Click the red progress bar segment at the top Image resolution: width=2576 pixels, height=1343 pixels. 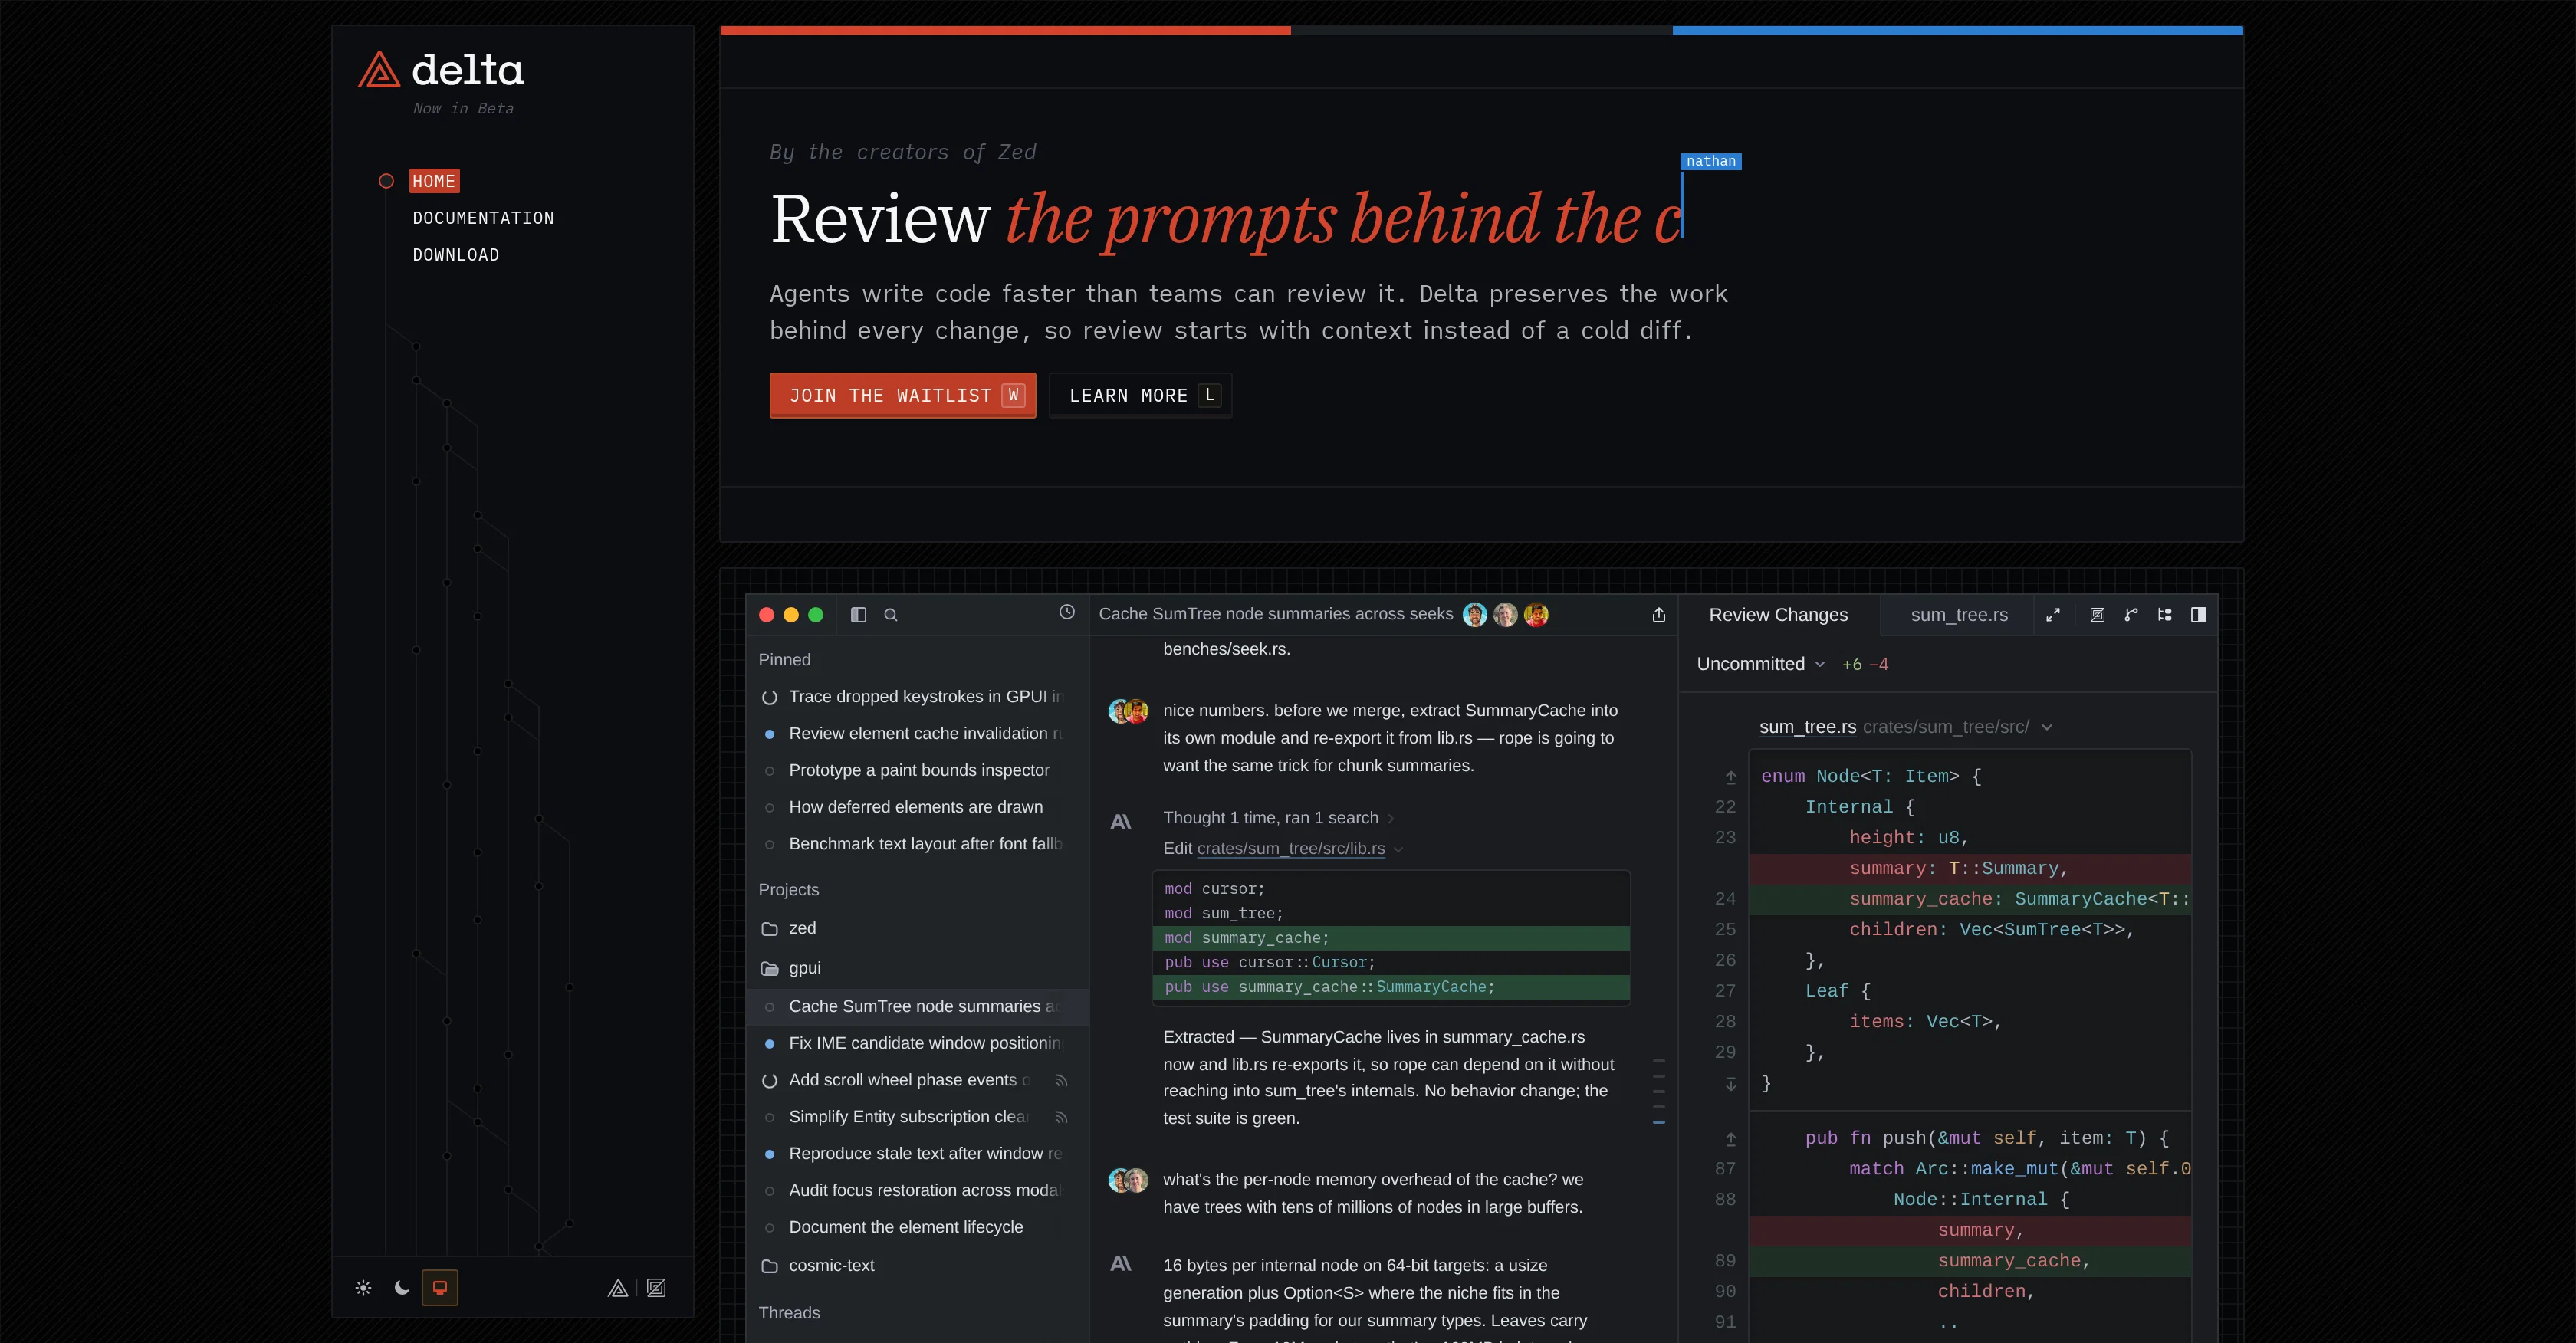pyautogui.click(x=1005, y=31)
